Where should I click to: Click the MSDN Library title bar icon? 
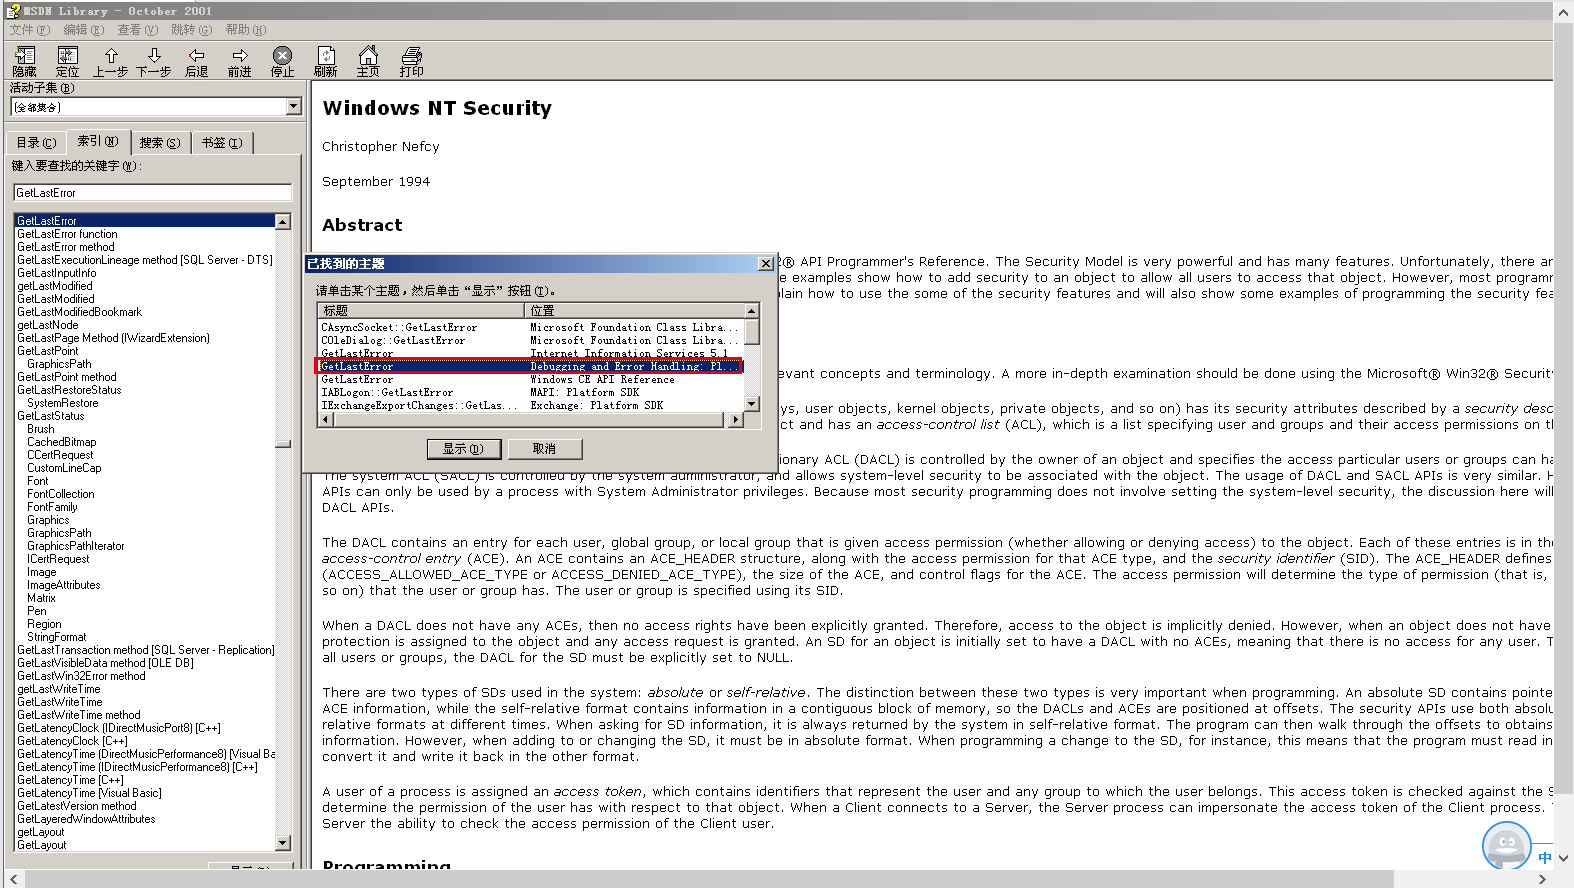point(13,11)
